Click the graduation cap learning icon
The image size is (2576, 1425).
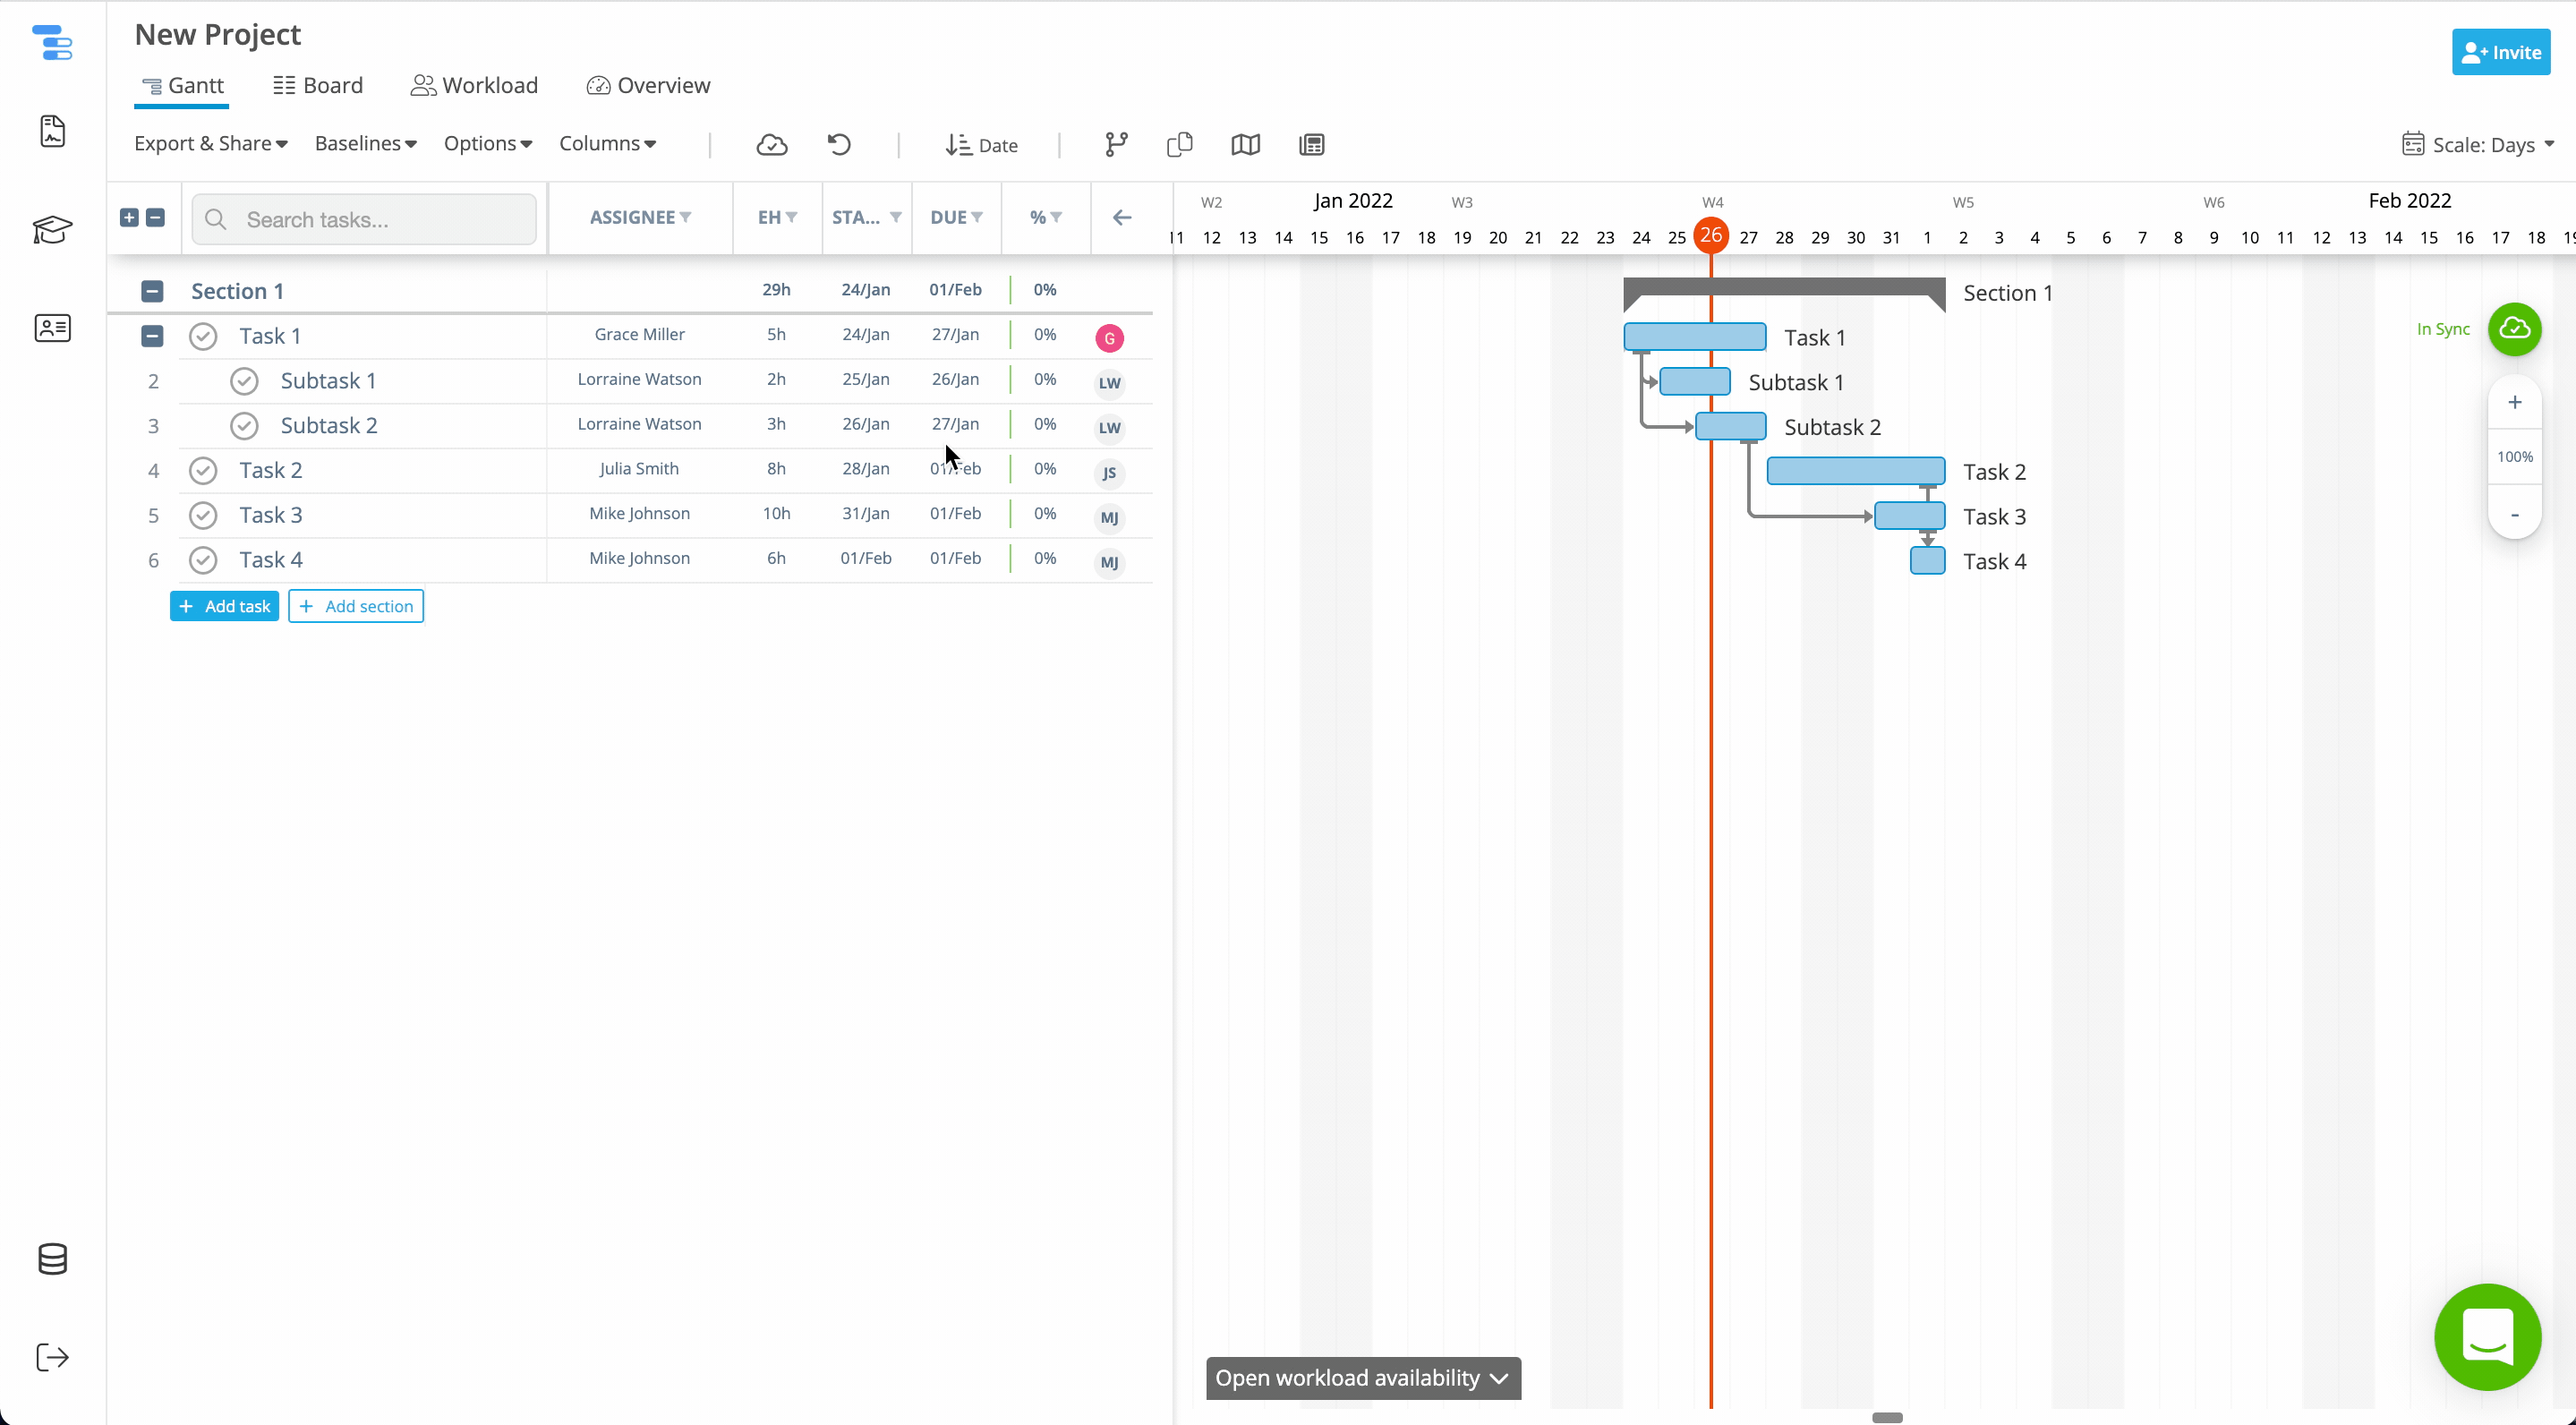(52, 230)
